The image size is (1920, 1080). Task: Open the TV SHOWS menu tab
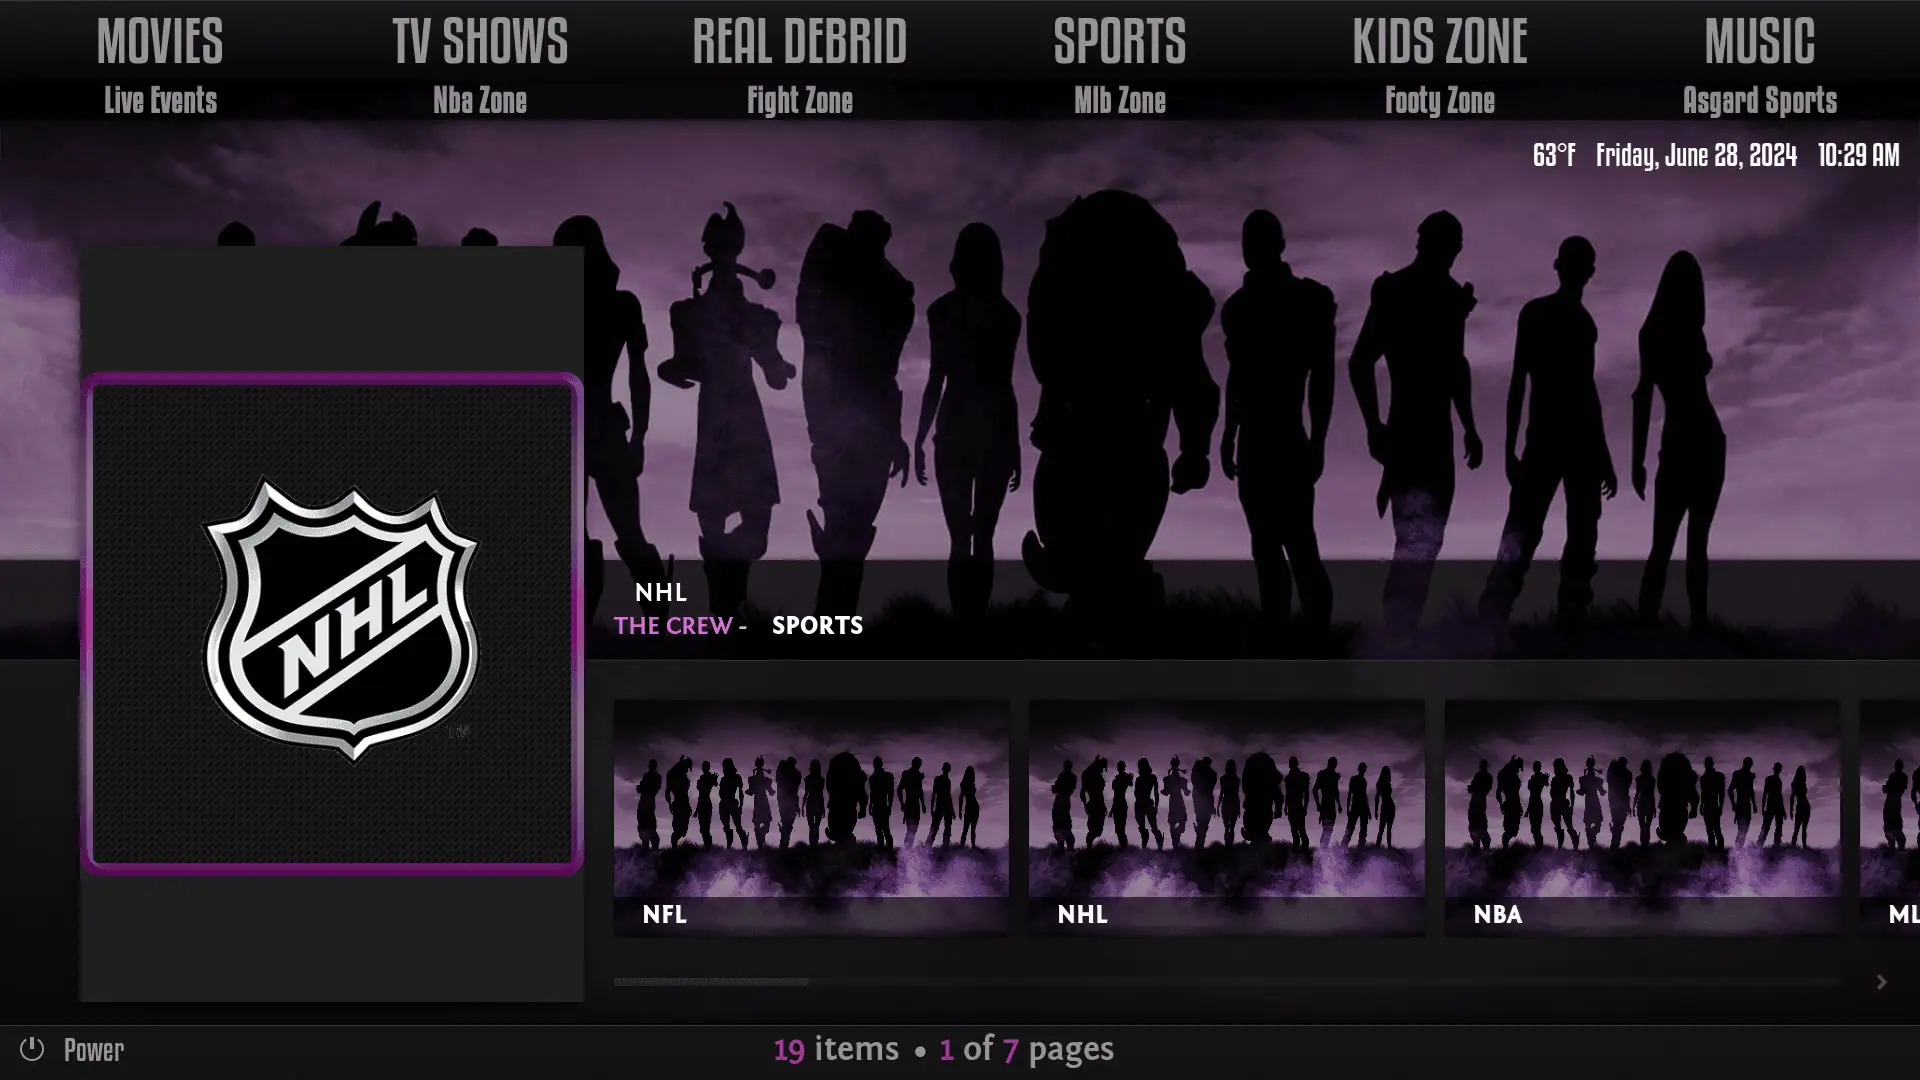(479, 40)
